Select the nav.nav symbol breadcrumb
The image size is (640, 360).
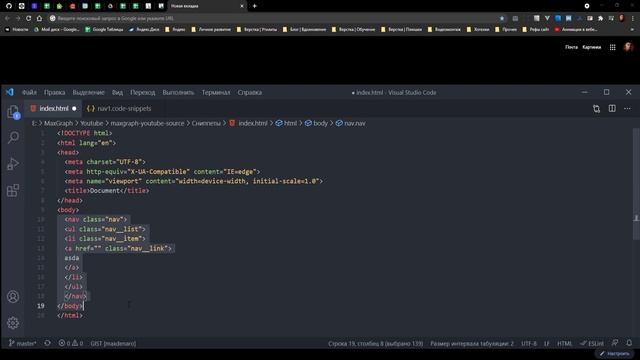(351, 123)
